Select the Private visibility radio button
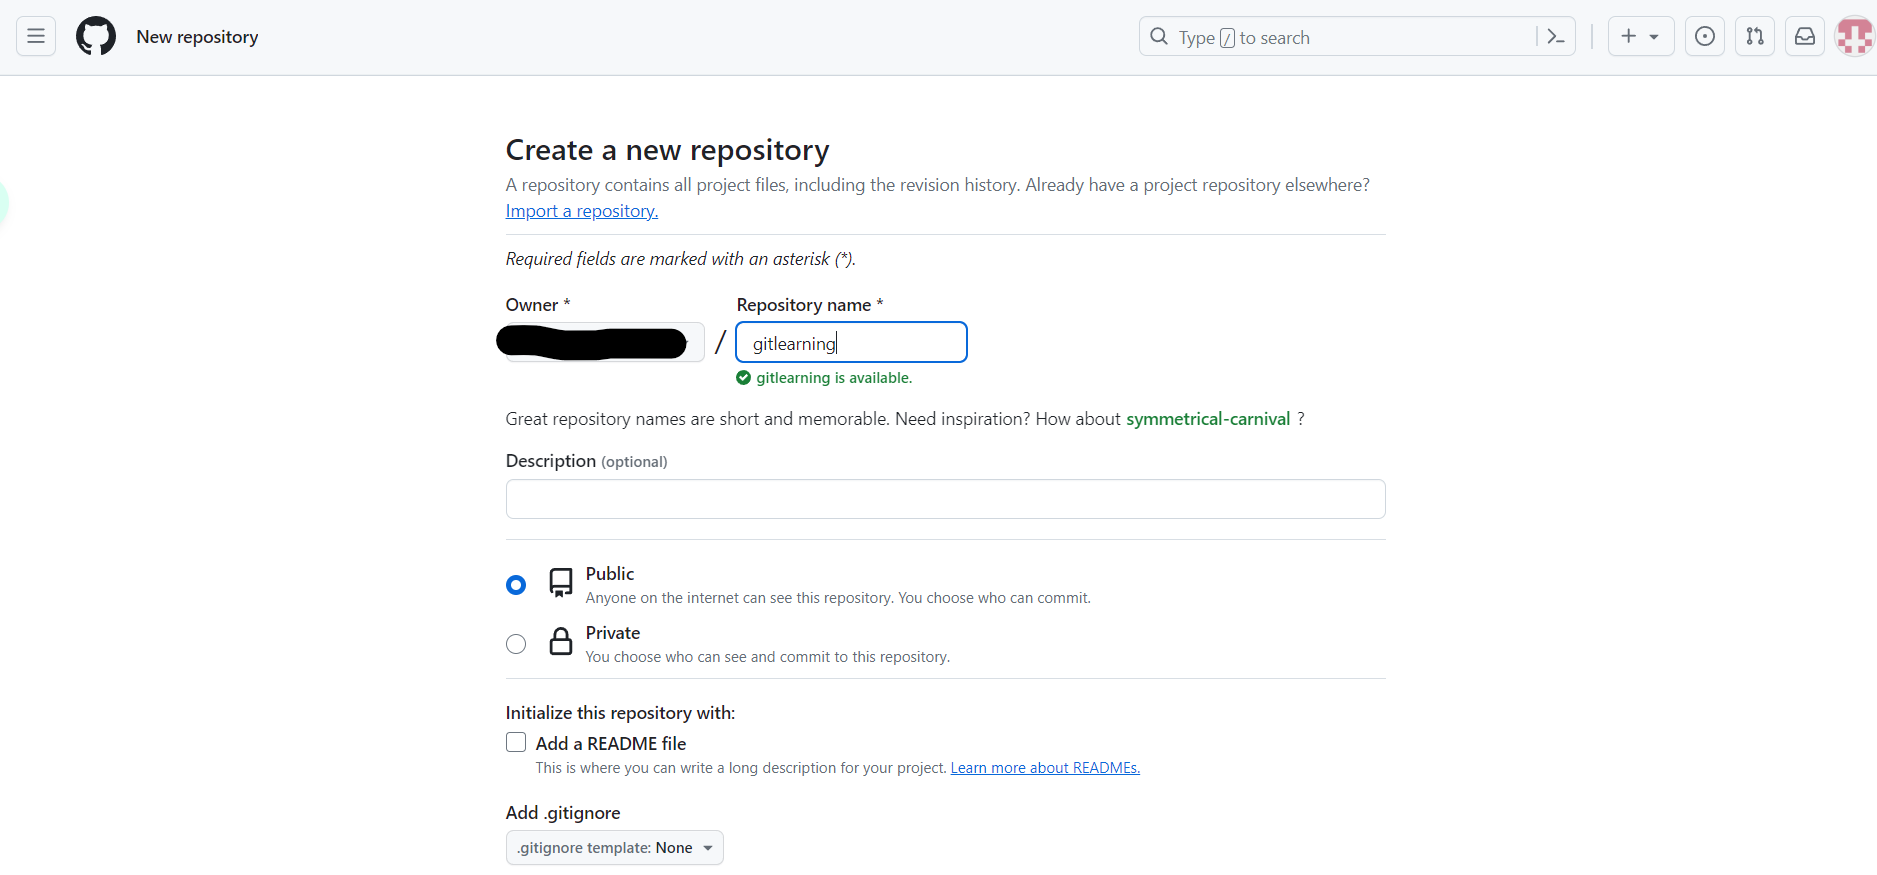This screenshot has height=875, width=1877. [x=516, y=644]
